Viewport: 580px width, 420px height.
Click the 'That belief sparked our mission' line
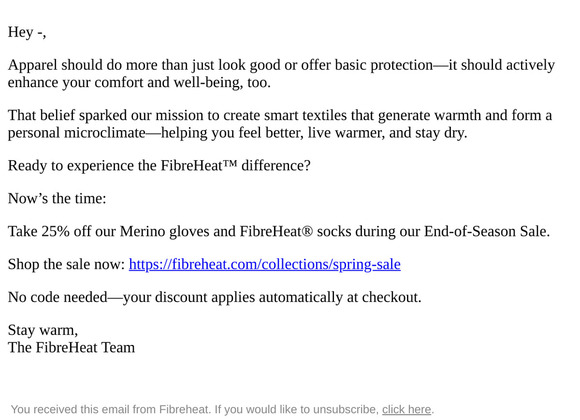click(280, 115)
